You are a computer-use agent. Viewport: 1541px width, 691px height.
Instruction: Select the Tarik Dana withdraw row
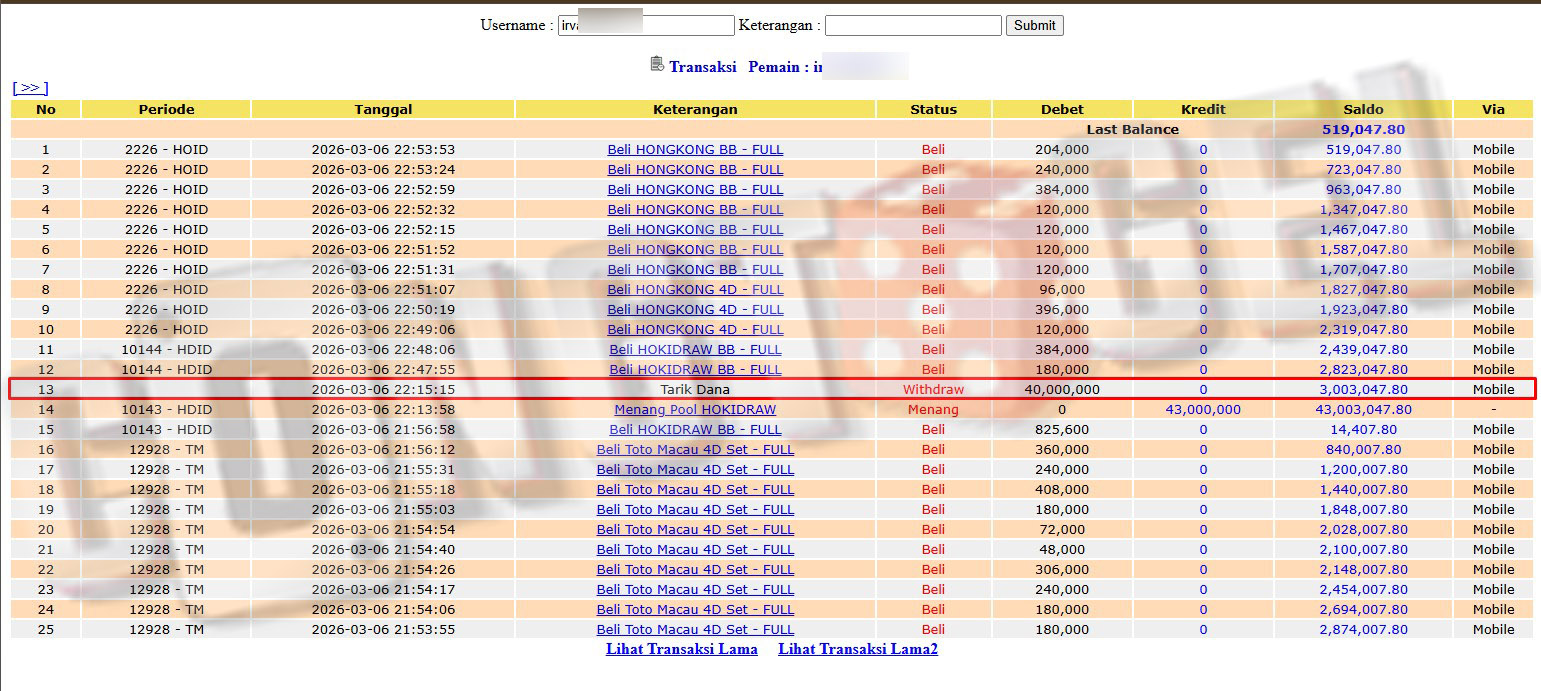pyautogui.click(x=695, y=389)
